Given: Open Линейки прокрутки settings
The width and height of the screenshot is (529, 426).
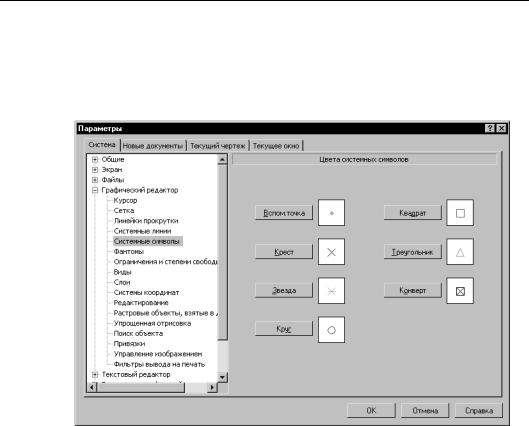Looking at the screenshot, I should coord(146,221).
